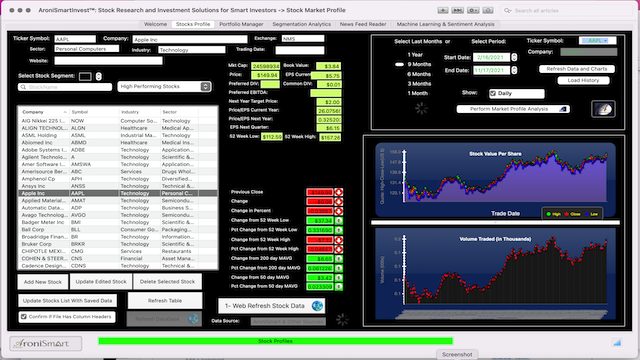Click the AroniSmart logo at bottom left
The image size is (640, 360).
coord(46,343)
